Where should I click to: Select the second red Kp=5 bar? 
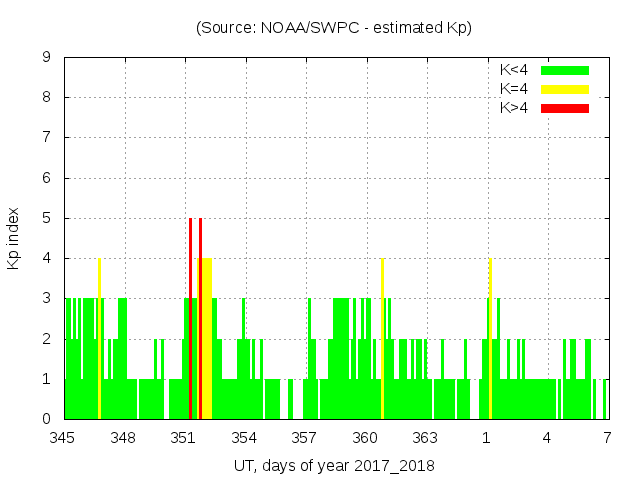point(201,318)
